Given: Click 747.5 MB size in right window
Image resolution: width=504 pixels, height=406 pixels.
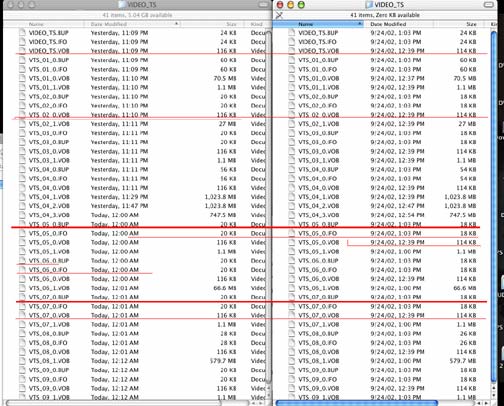Looking at the screenshot, I should tap(463, 215).
